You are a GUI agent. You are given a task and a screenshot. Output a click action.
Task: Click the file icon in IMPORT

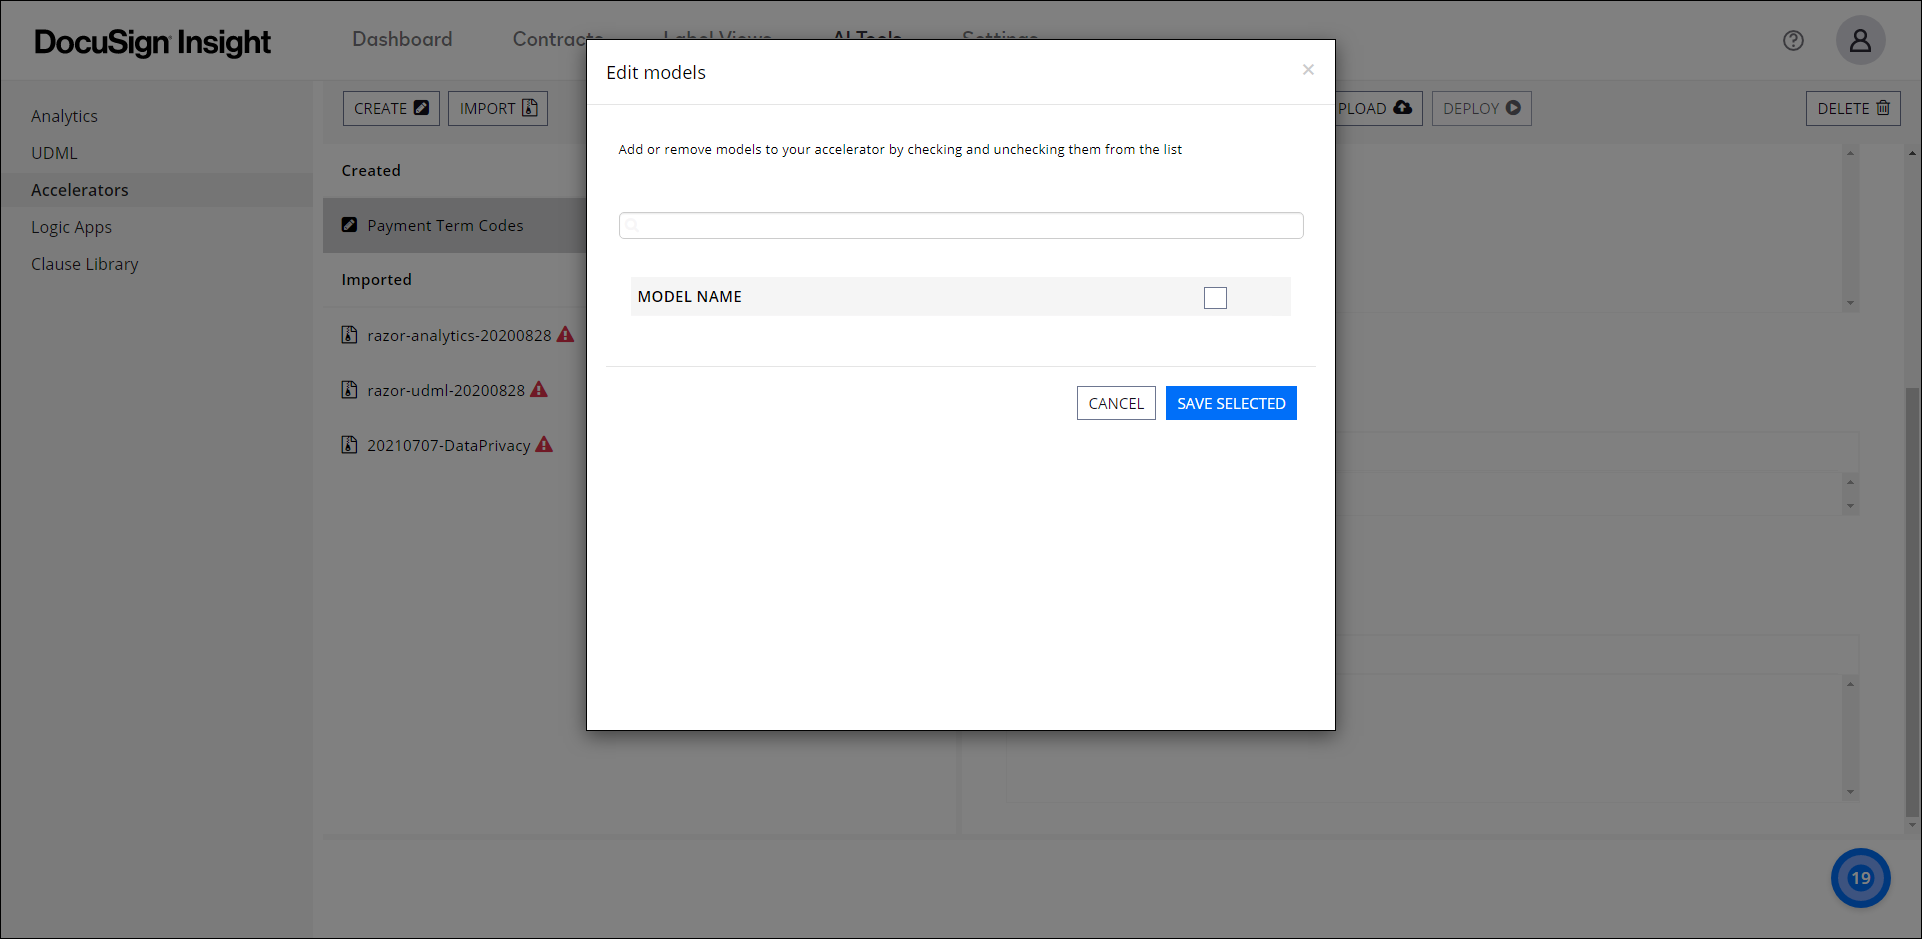click(x=530, y=107)
